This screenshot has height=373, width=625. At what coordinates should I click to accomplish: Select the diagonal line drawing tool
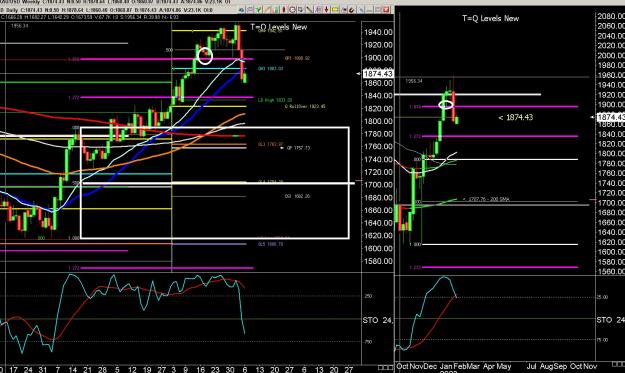pyautogui.click(x=309, y=10)
